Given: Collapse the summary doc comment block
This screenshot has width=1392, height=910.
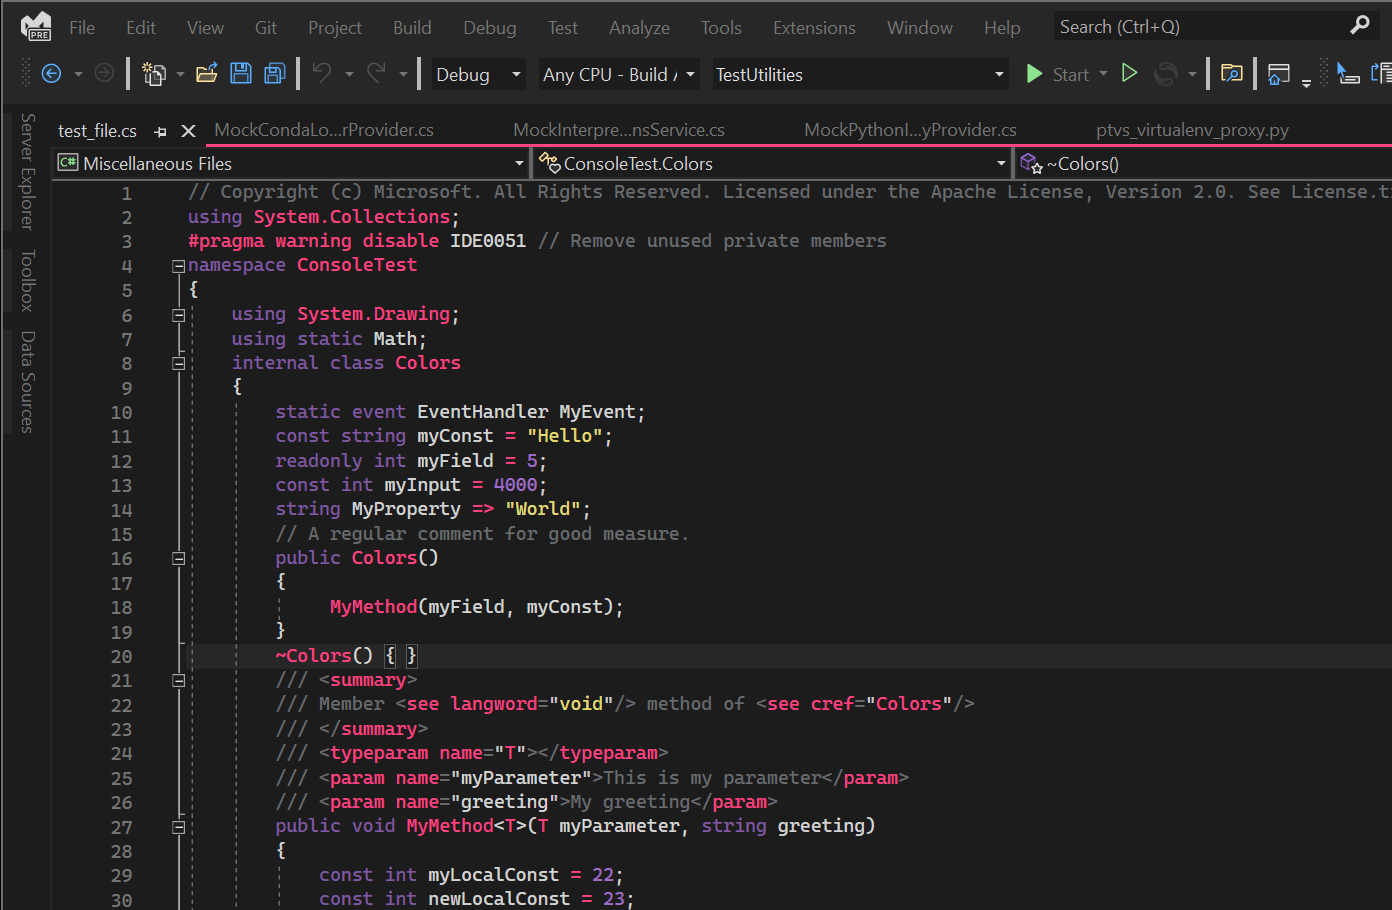Looking at the screenshot, I should click(x=179, y=681).
